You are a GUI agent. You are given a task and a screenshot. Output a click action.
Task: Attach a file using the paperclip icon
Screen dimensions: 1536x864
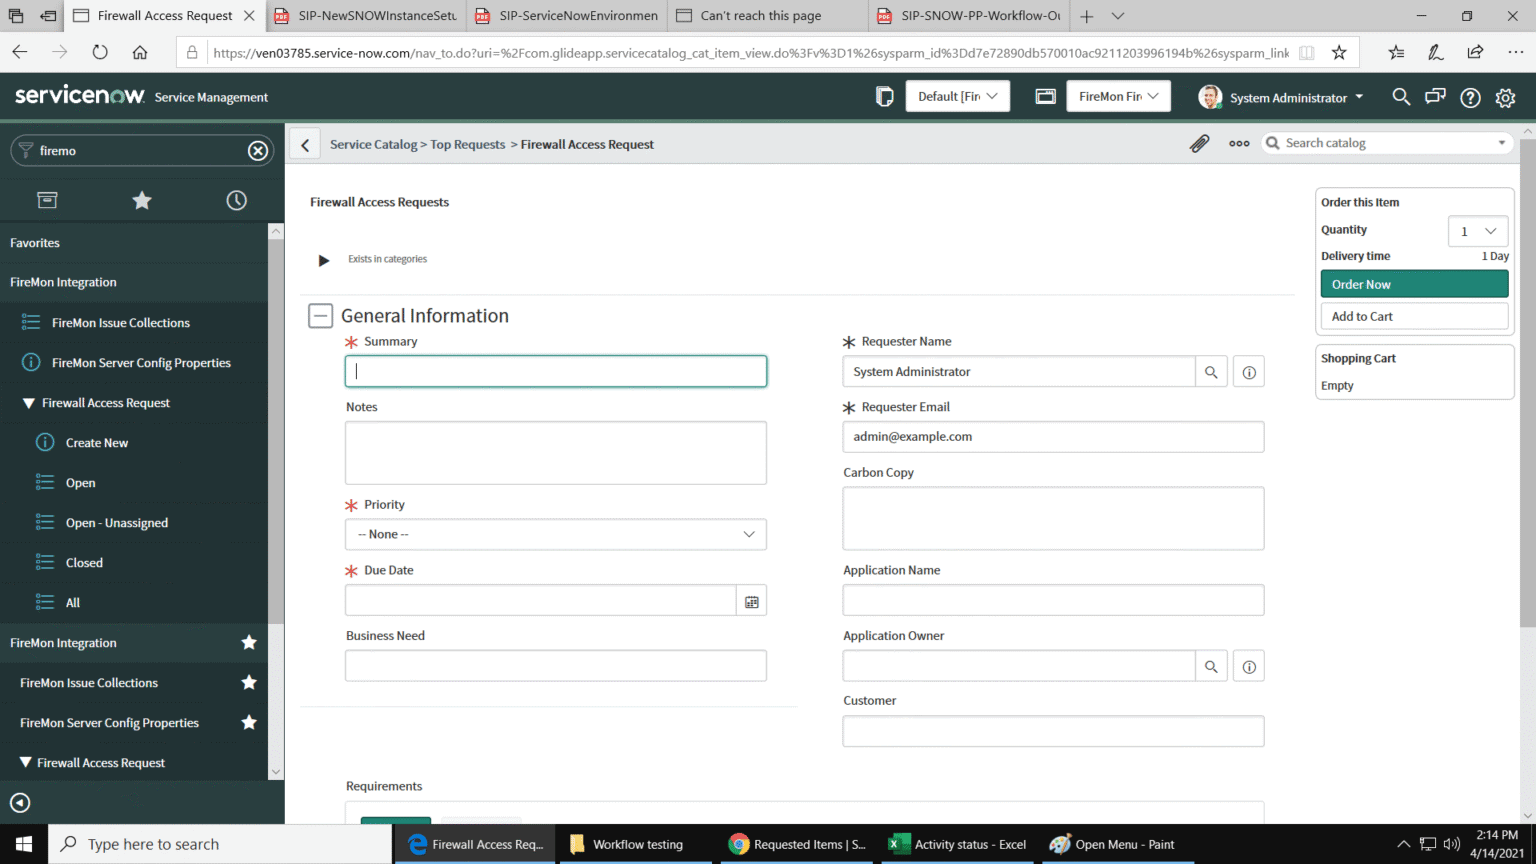pyautogui.click(x=1199, y=143)
